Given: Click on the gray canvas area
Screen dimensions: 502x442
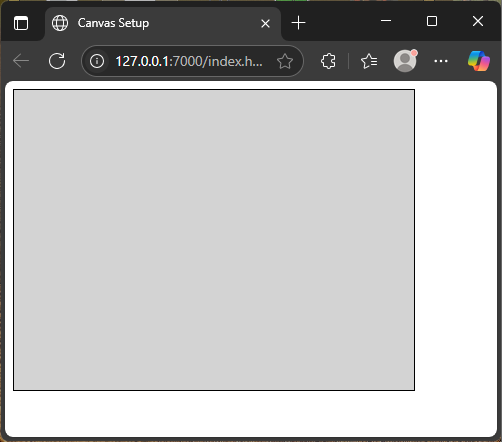Looking at the screenshot, I should tap(214, 240).
